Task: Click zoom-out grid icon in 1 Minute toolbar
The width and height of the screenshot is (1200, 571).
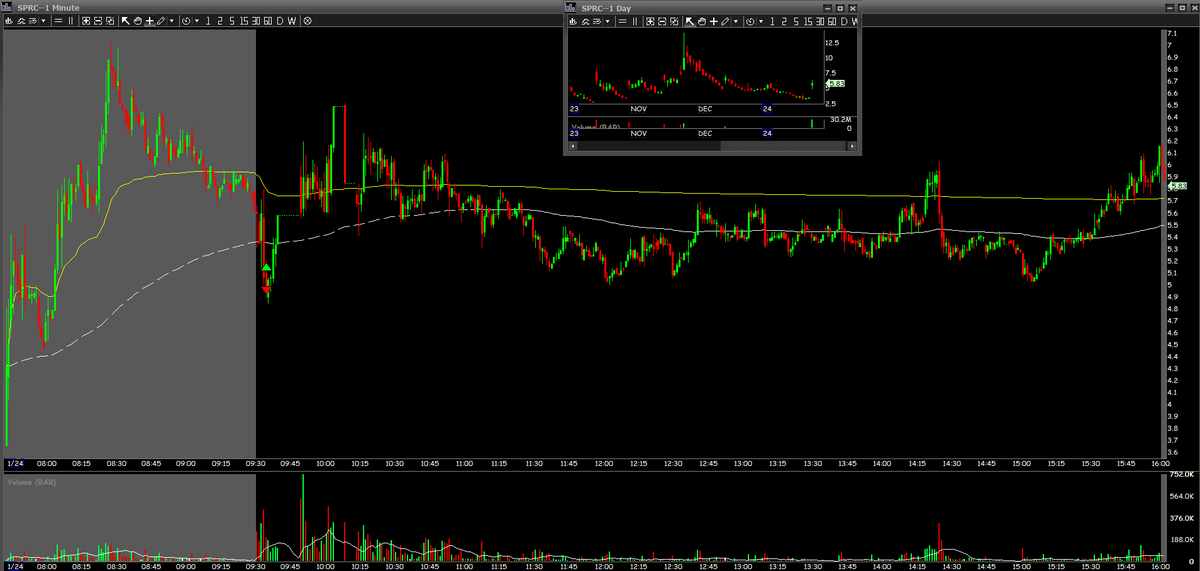Action: (98, 20)
